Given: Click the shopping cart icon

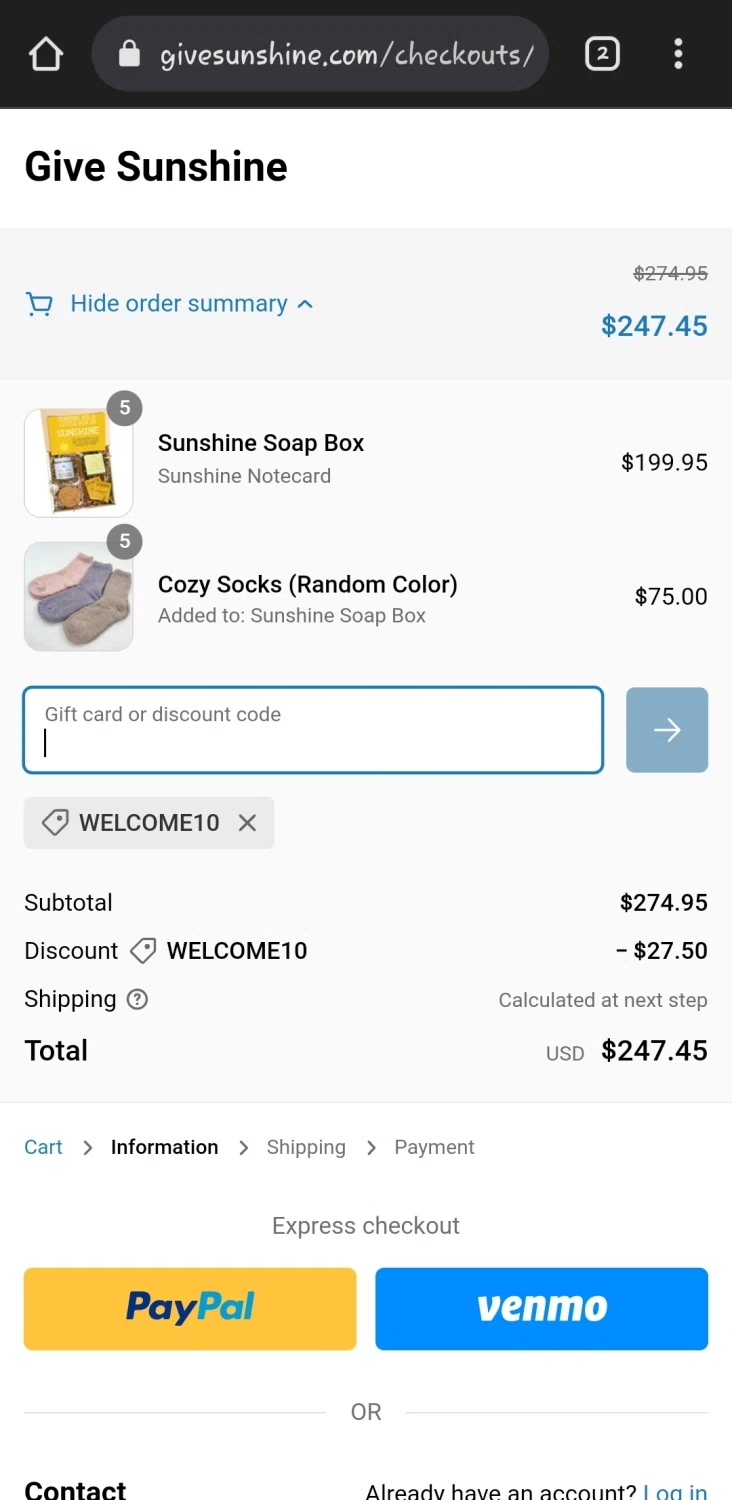Looking at the screenshot, I should pyautogui.click(x=39, y=304).
